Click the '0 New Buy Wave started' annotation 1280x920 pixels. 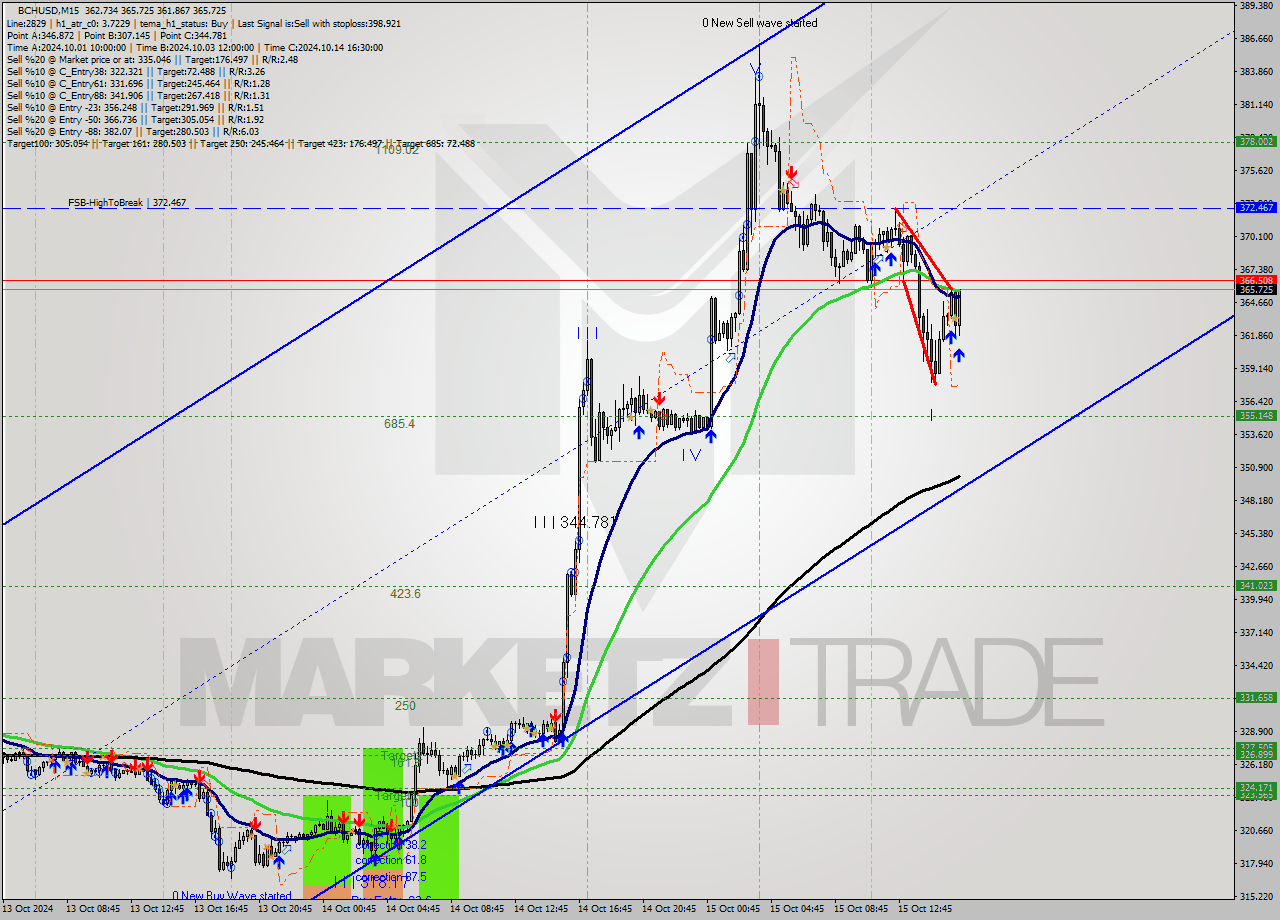click(x=231, y=896)
